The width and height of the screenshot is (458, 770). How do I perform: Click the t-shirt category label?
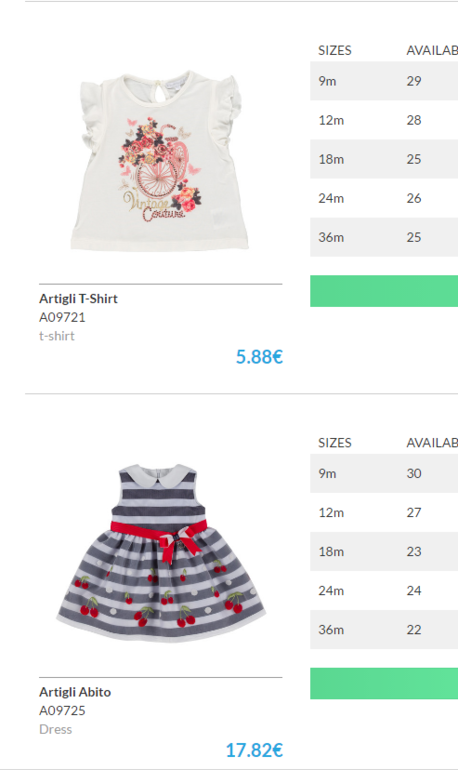point(57,336)
